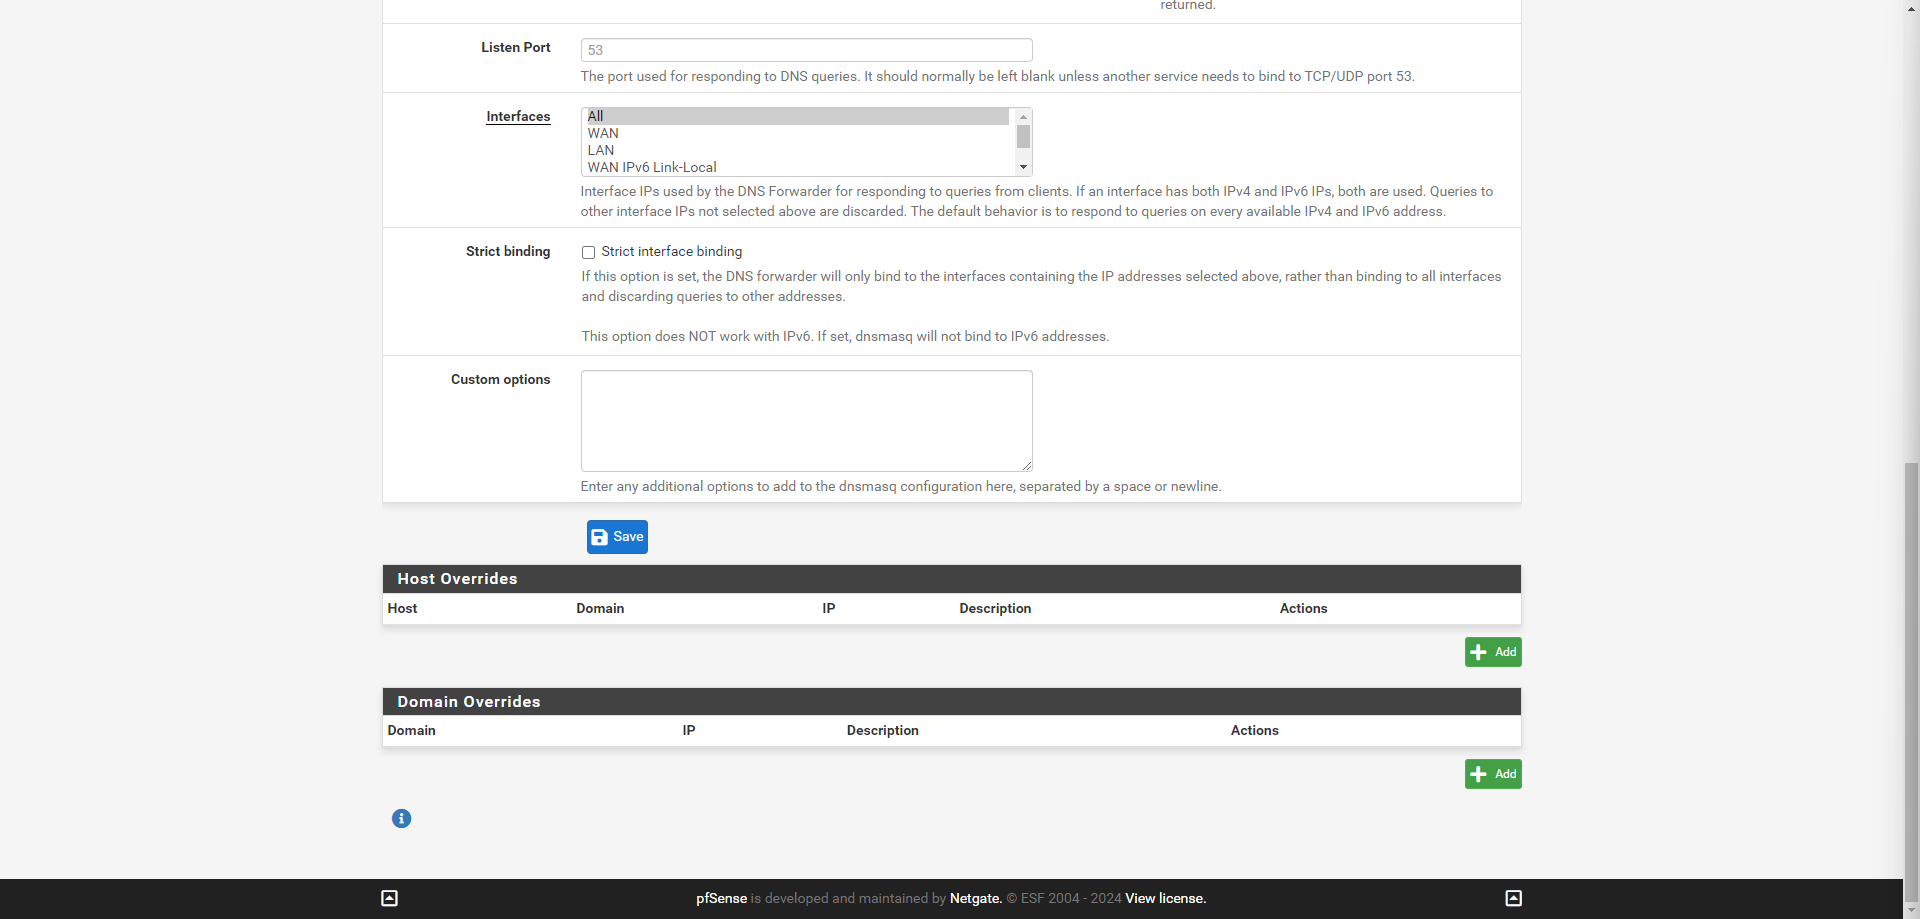Click the 'Strict binding' label
Screen dimensions: 1920x919
508,251
